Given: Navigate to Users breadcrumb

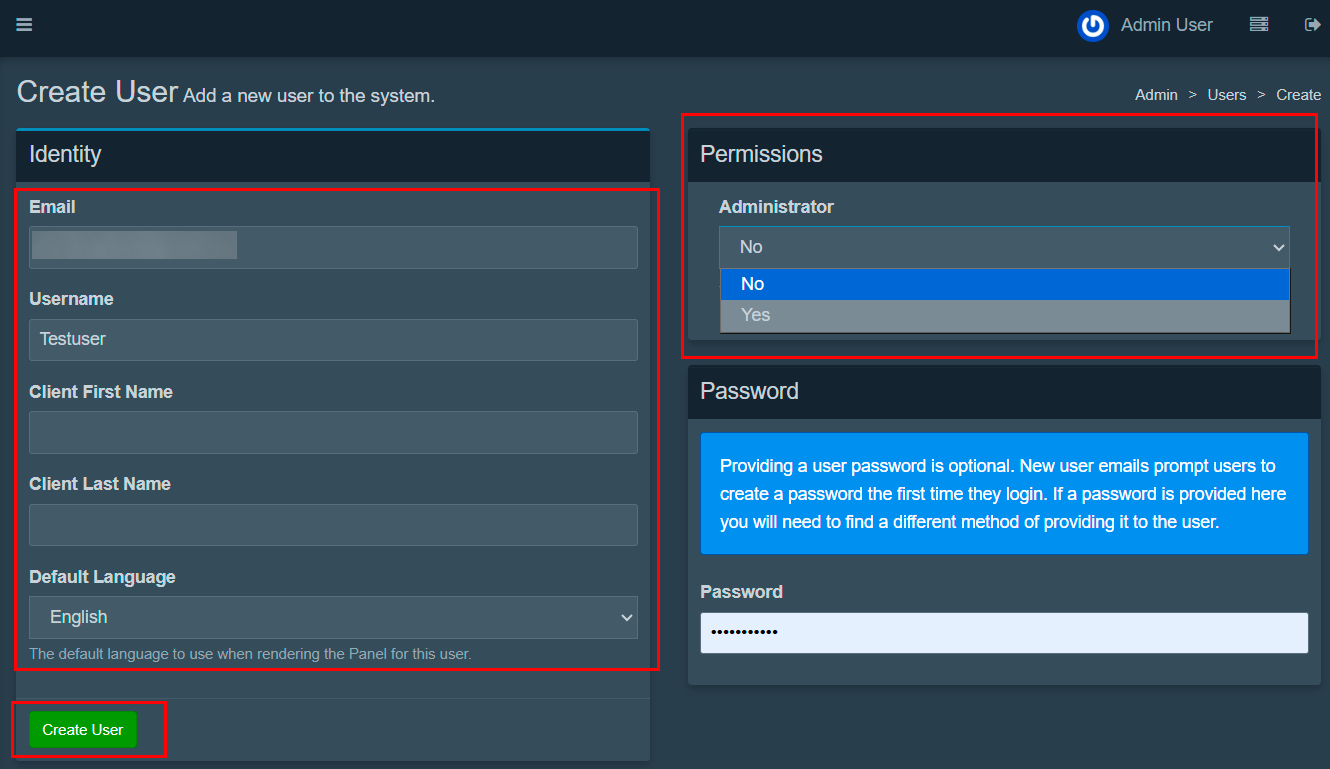Looking at the screenshot, I should click(1226, 95).
